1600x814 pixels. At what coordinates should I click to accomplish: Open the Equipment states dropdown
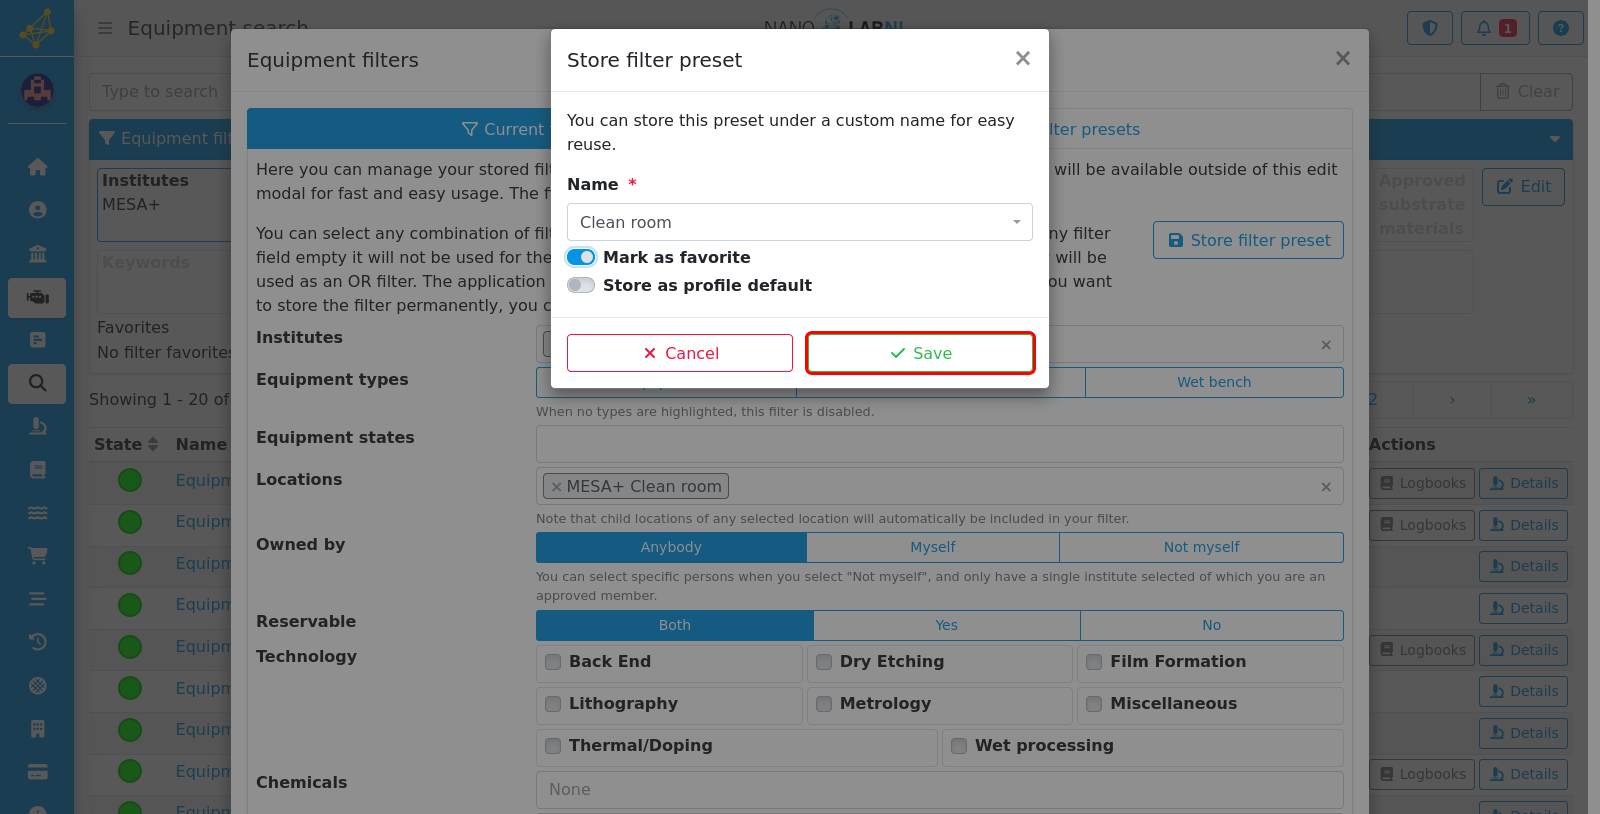tap(940, 444)
